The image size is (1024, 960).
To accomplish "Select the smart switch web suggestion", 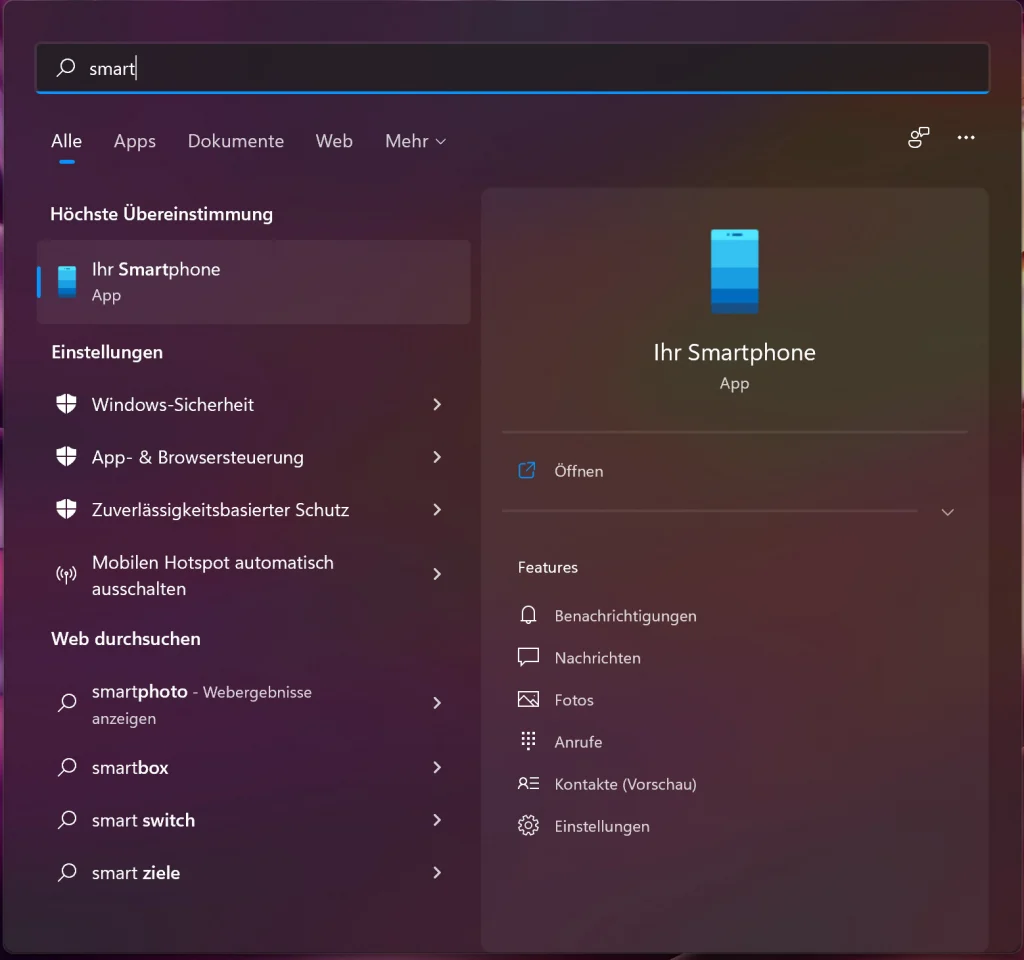I will pyautogui.click(x=144, y=820).
